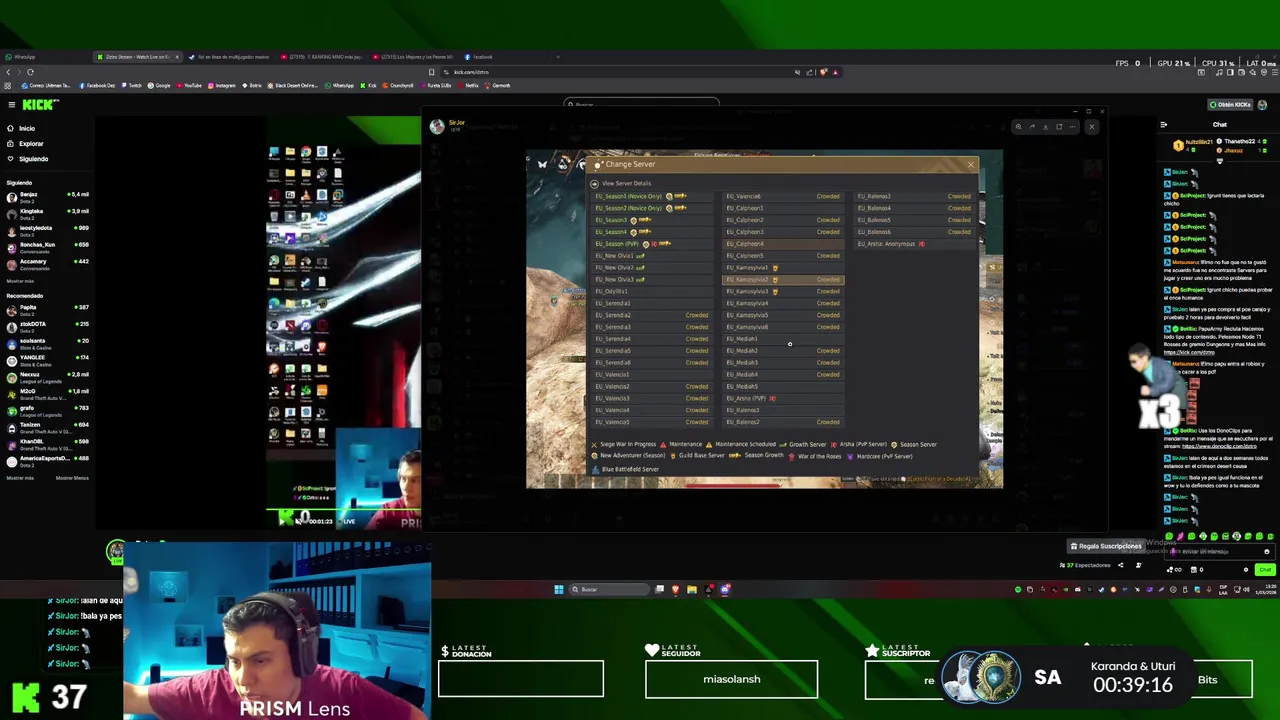
Task: Collapse the chat panel icon
Action: (x=1163, y=125)
